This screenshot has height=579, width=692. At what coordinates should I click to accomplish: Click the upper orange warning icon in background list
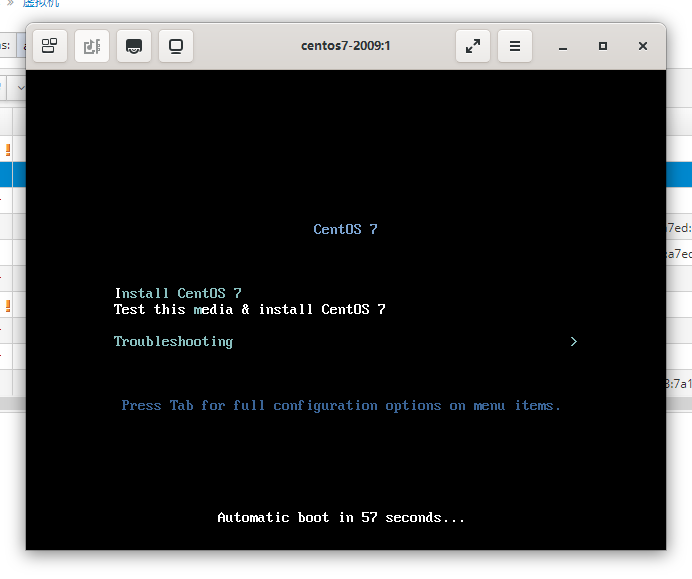coord(8,150)
